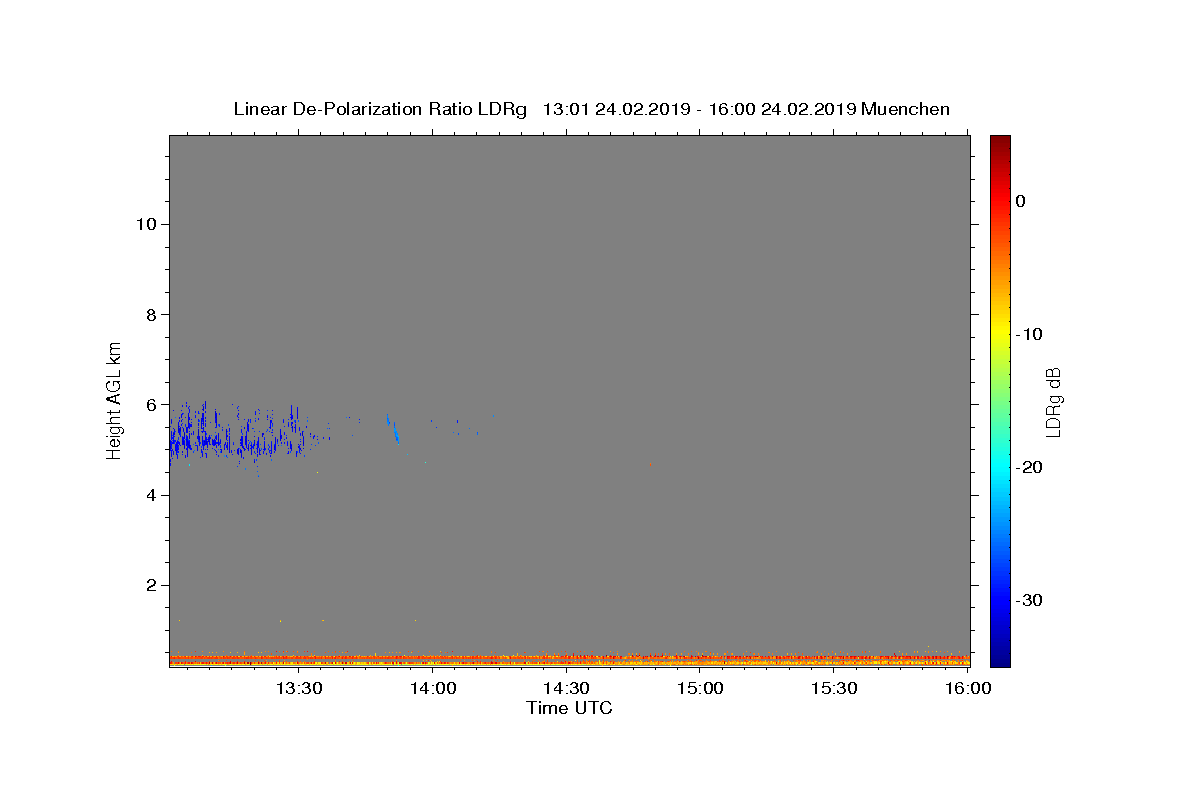
Task: Click the height tick label 6
Action: 150,404
